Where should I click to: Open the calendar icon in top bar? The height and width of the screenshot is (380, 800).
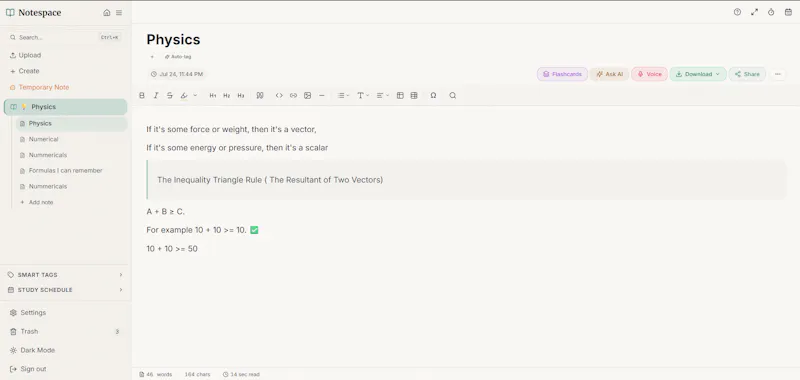click(x=788, y=12)
